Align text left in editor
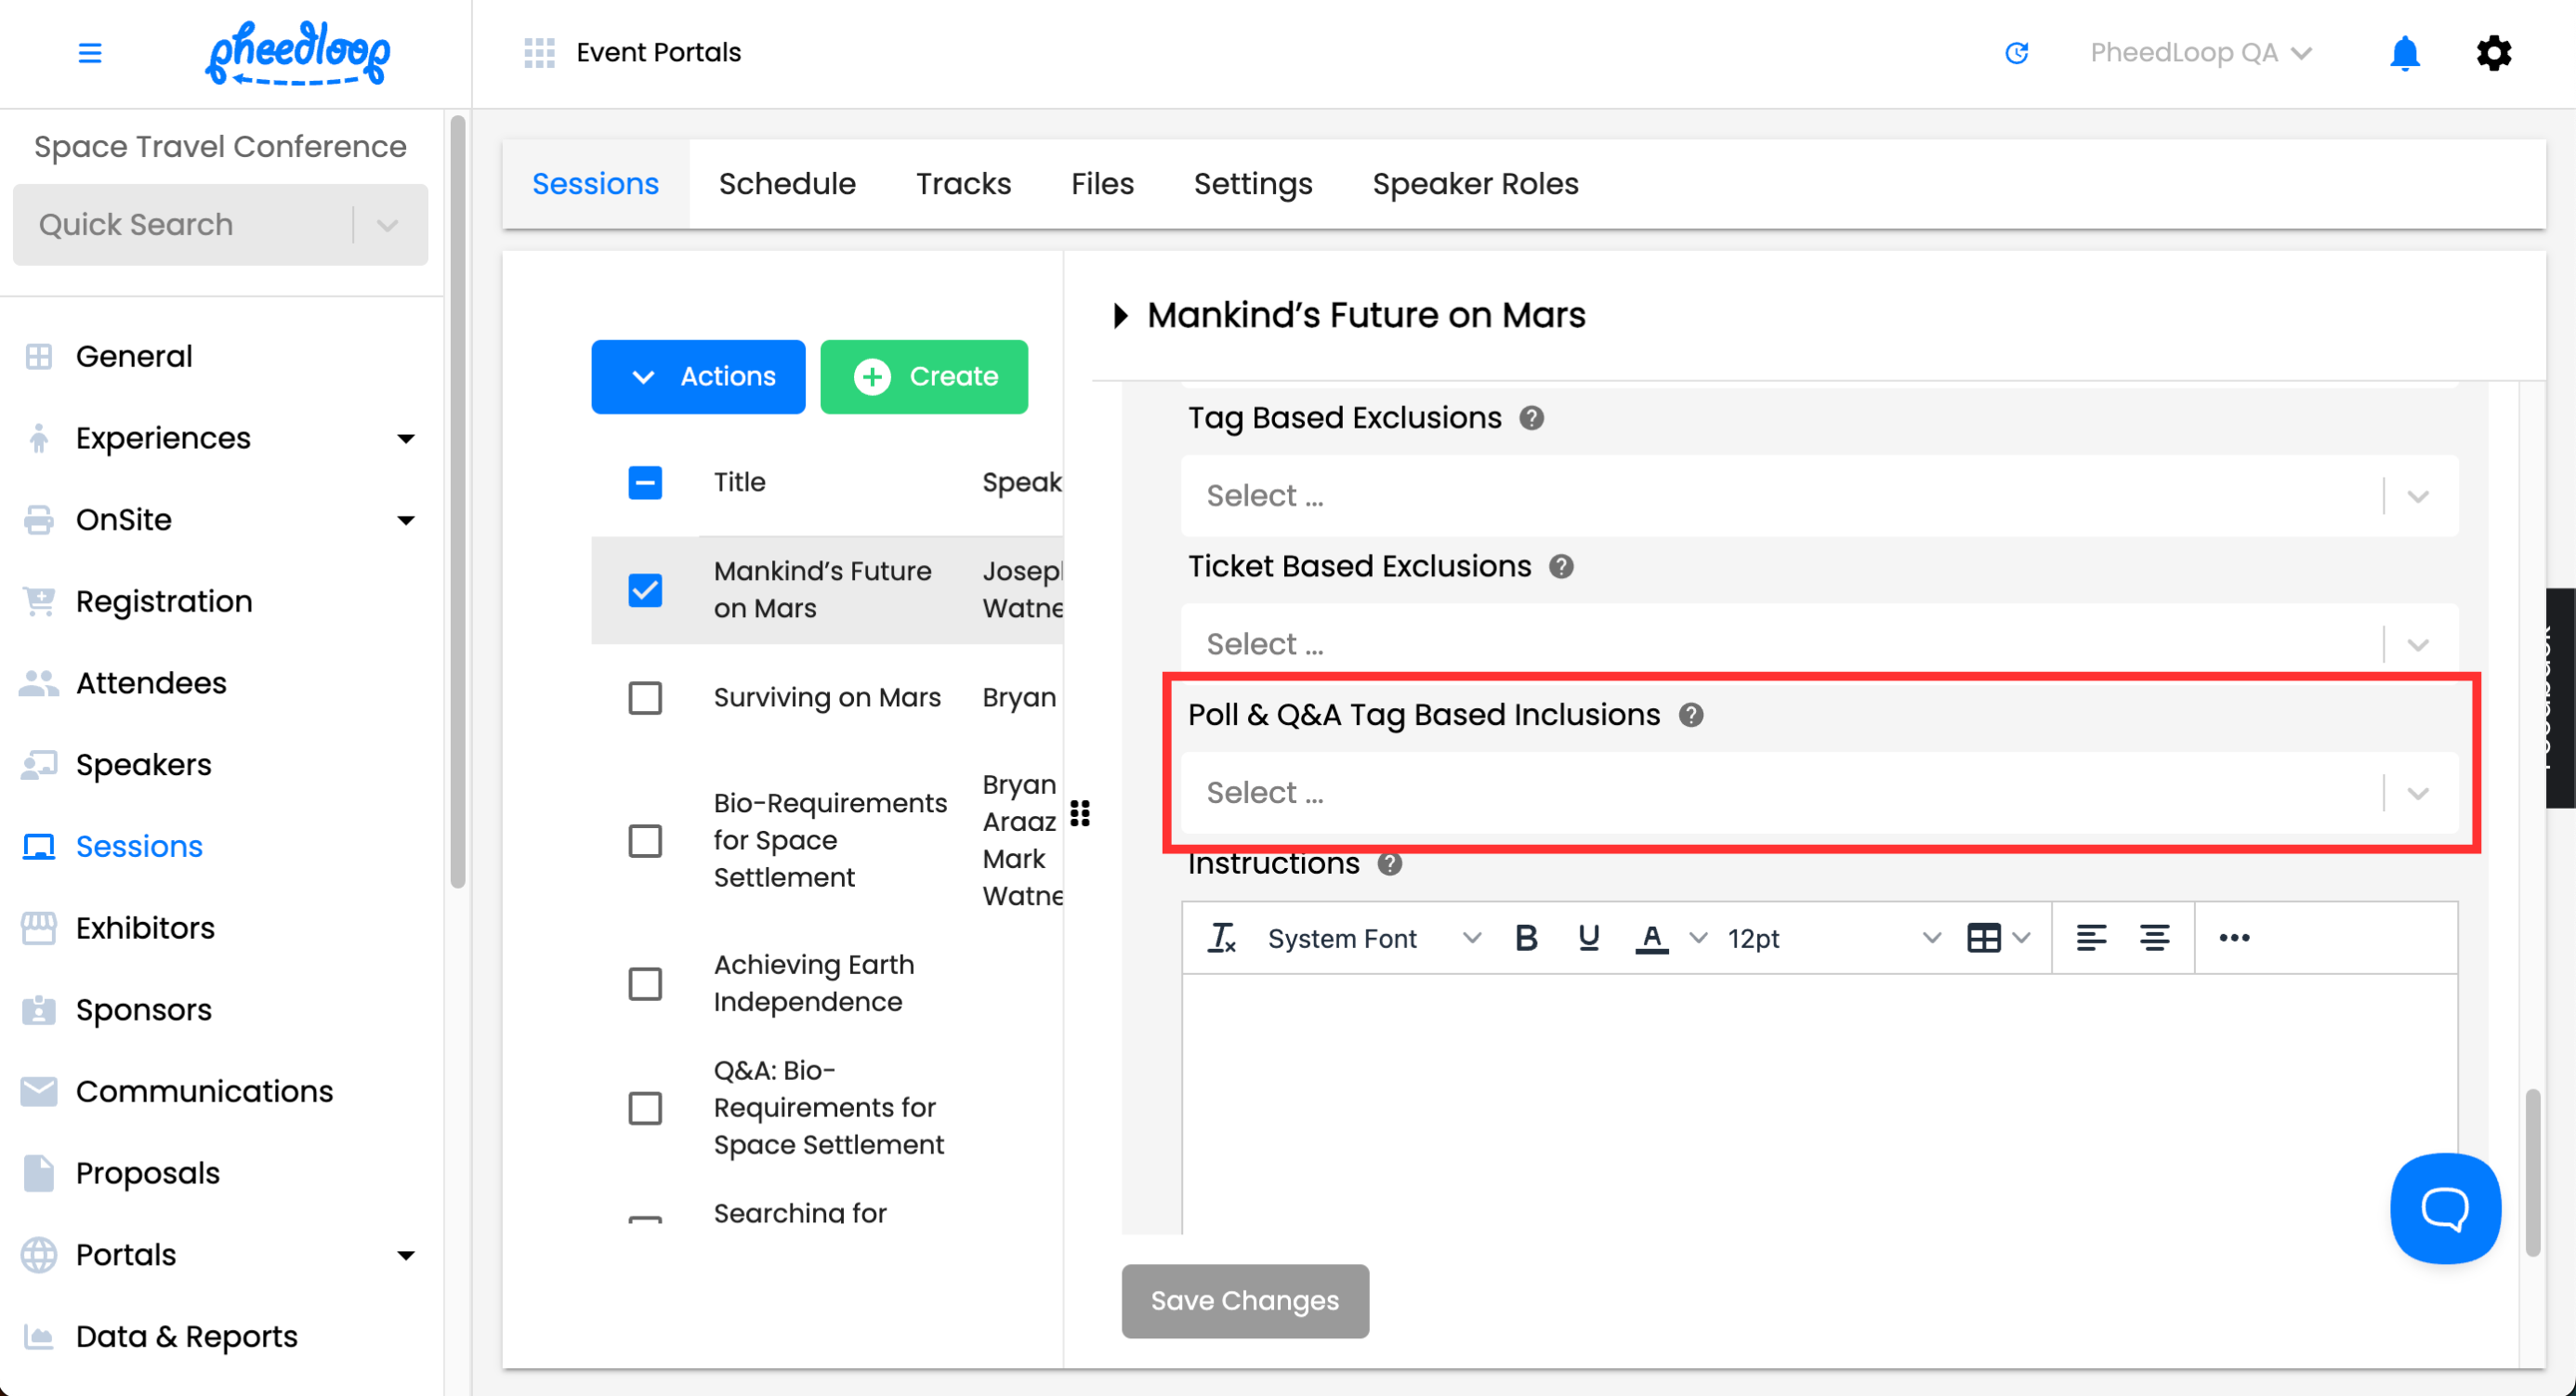The width and height of the screenshot is (2576, 1396). 2090,938
